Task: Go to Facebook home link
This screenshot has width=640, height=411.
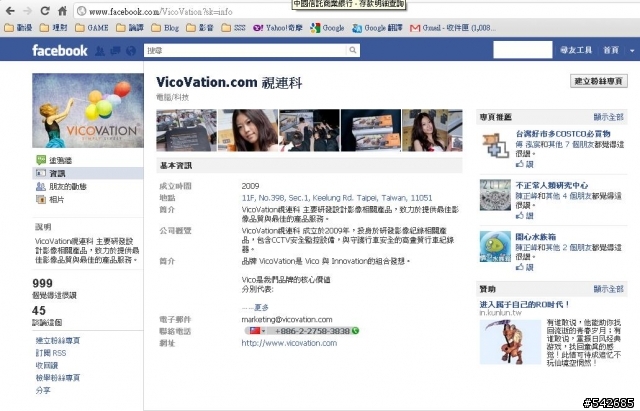Action: click(611, 50)
